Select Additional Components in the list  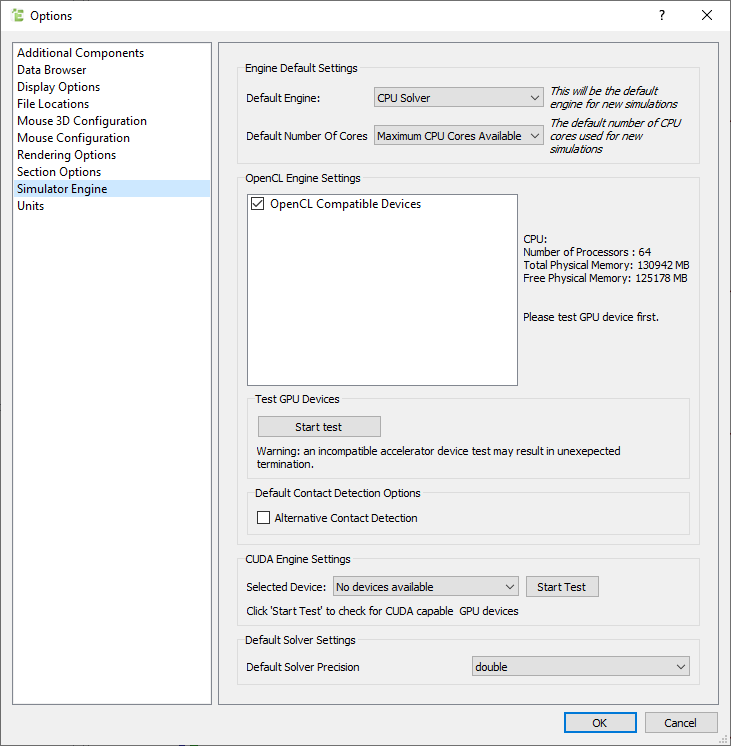coord(81,53)
